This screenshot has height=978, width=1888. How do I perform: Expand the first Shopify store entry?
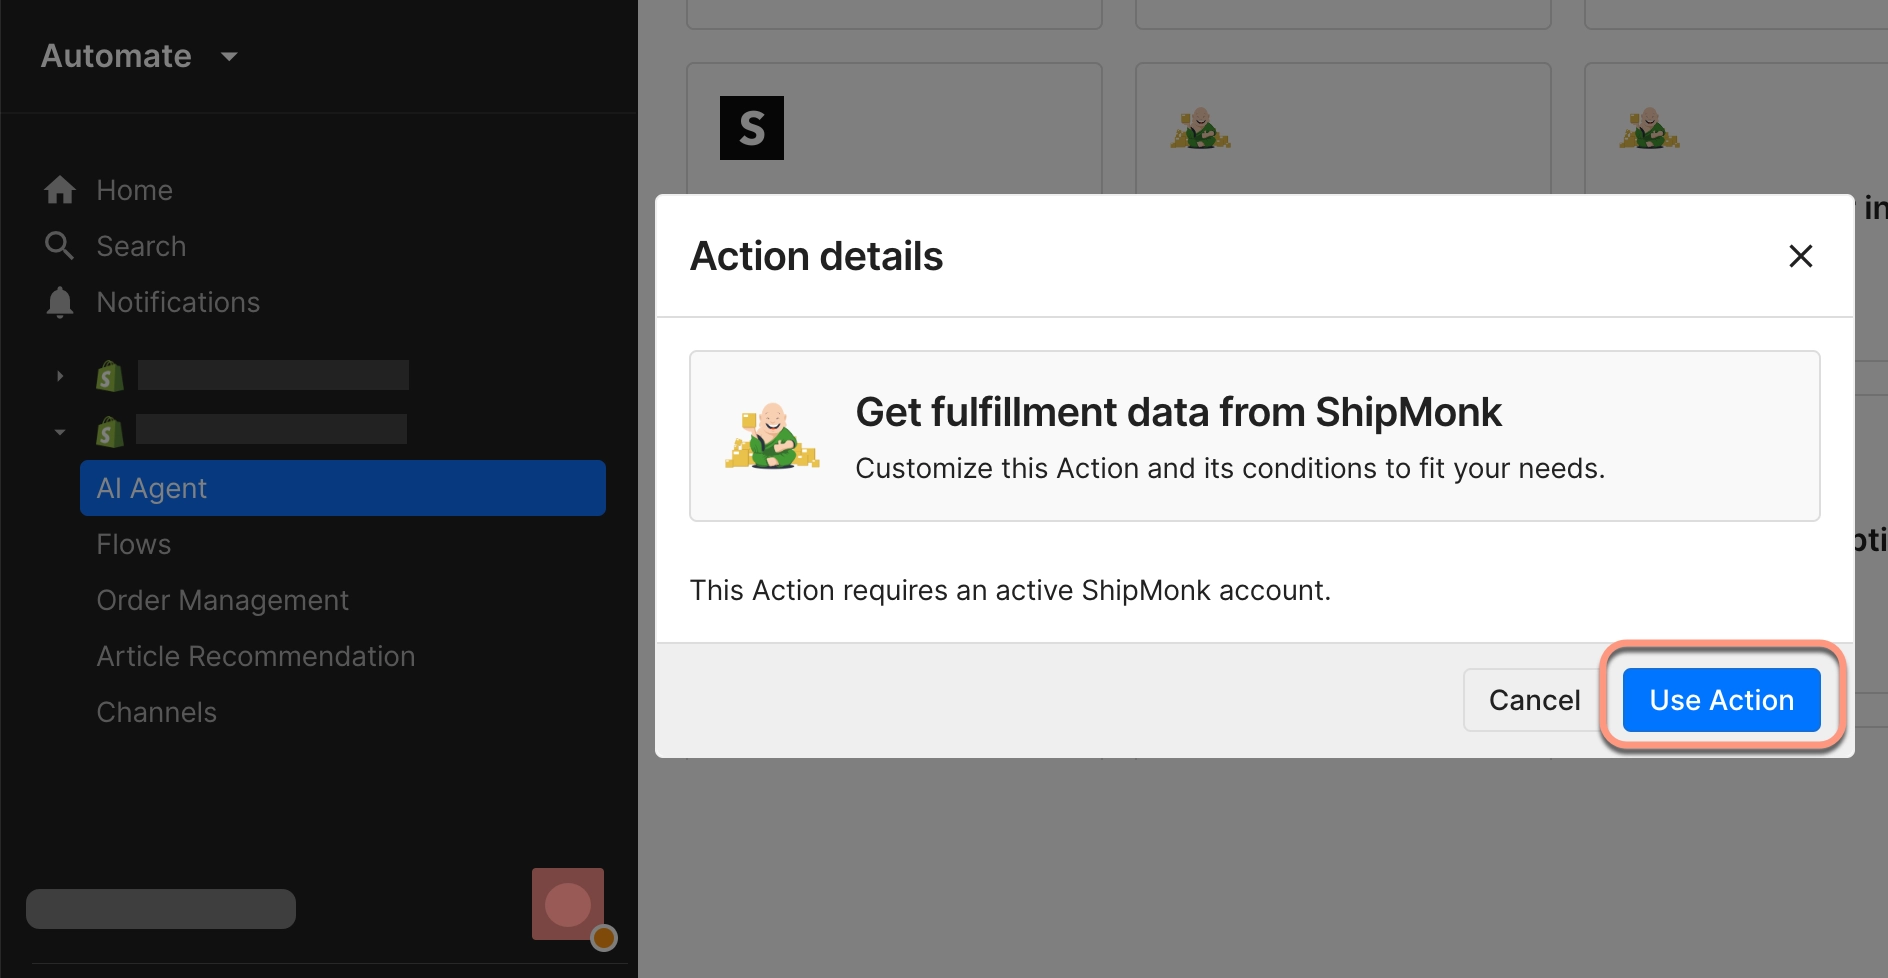(59, 375)
